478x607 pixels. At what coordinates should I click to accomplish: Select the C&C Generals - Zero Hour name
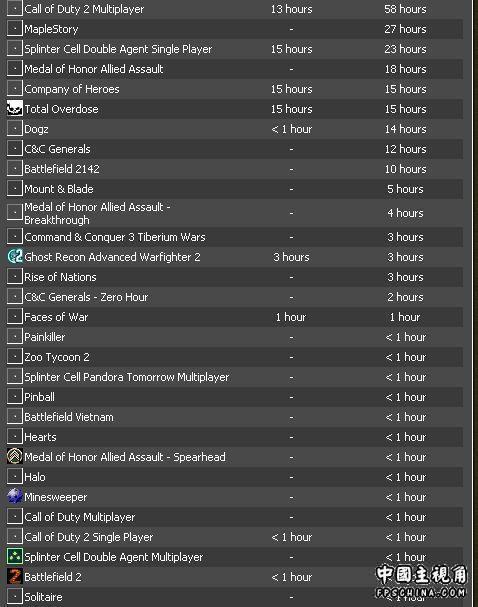(x=86, y=297)
